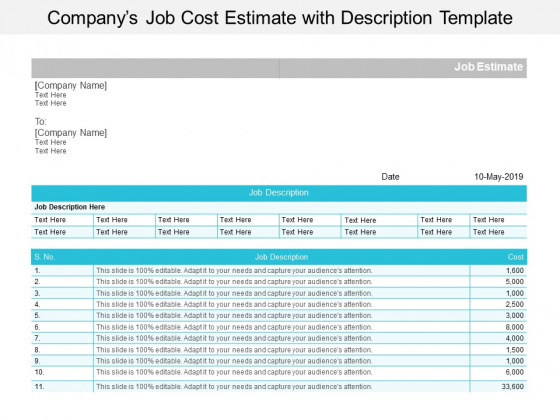The image size is (560, 420).
Task: Click serial number '2.' in the table
Action: click(x=38, y=282)
